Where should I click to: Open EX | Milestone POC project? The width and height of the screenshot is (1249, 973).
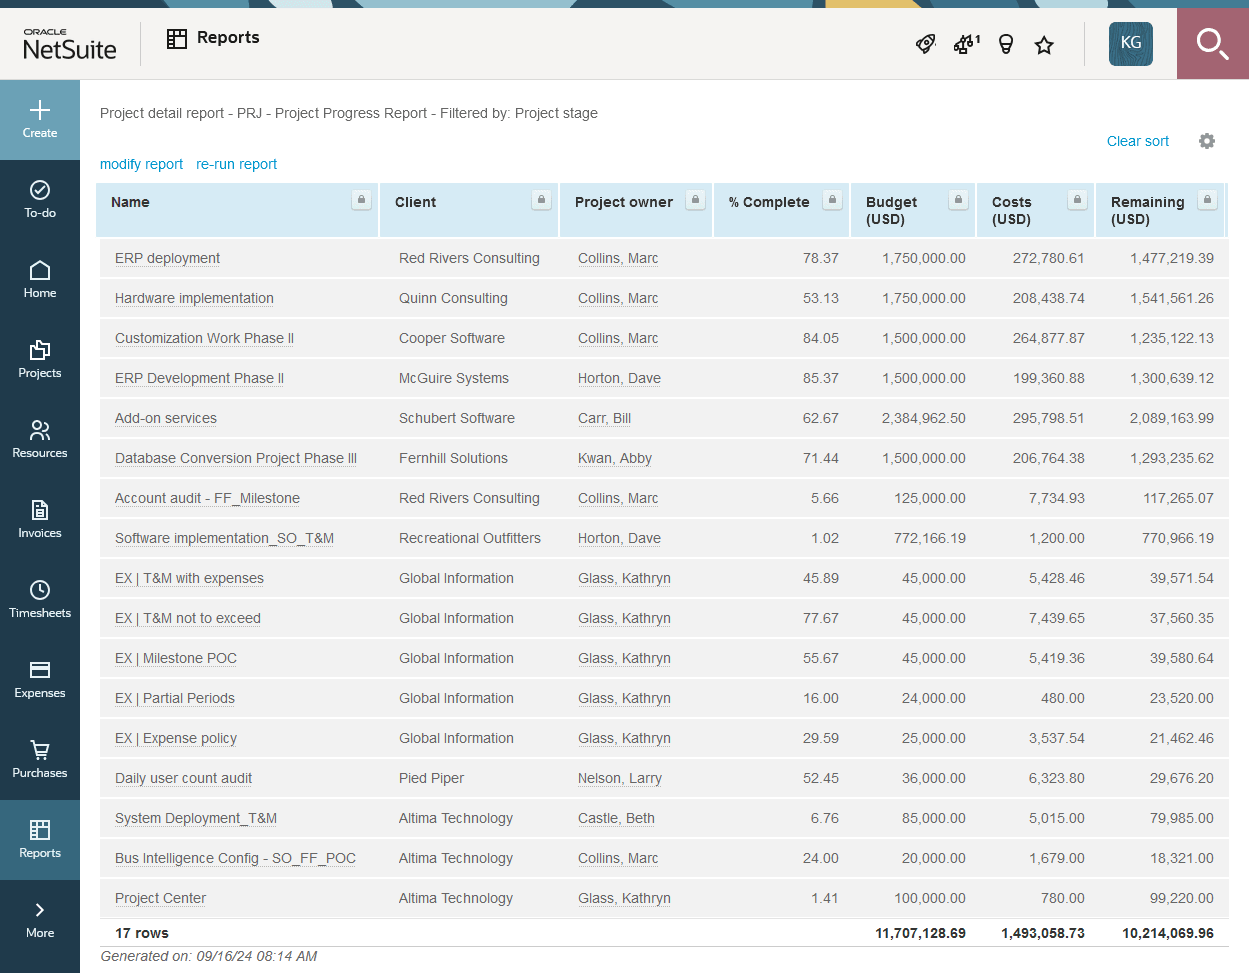pos(176,658)
